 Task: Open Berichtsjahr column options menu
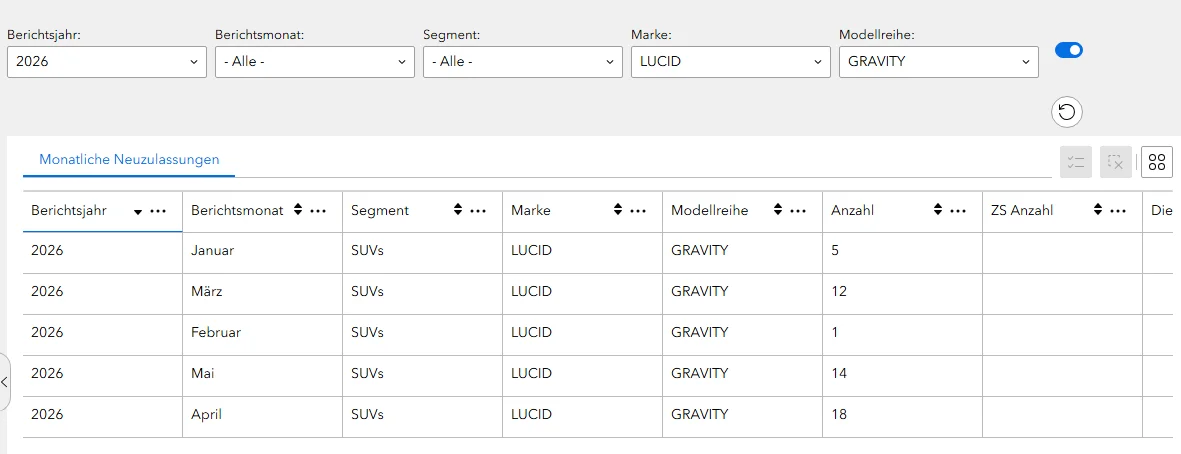[x=158, y=212]
